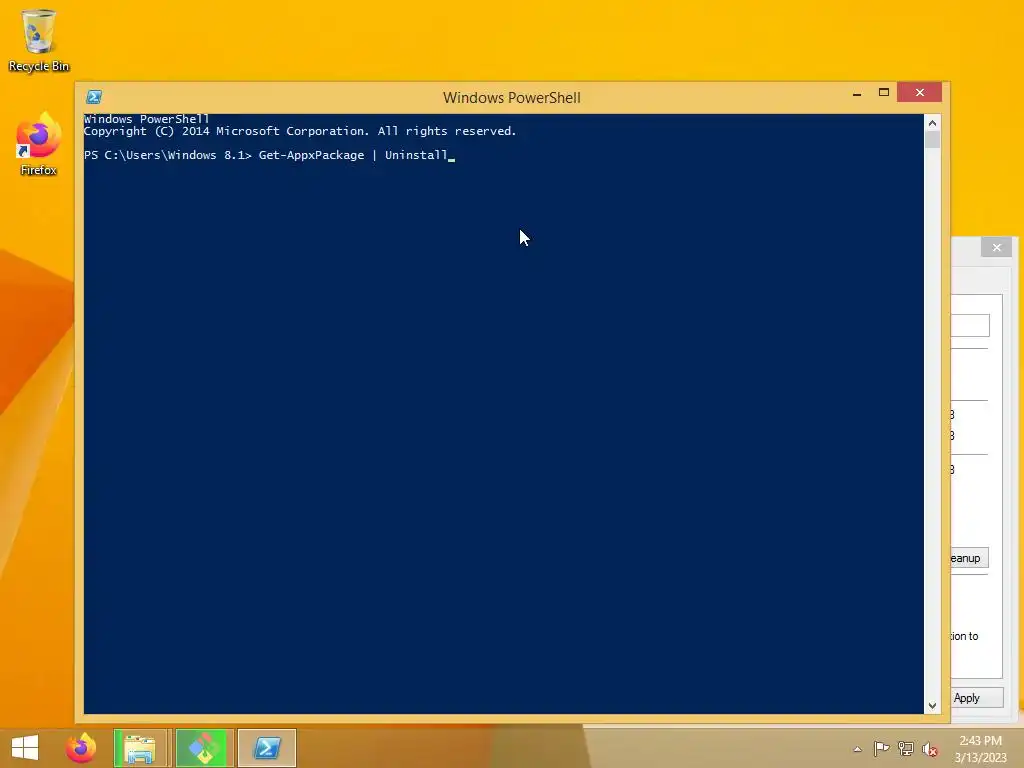The image size is (1024, 768).
Task: Close the background dialog window
Action: click(x=997, y=248)
